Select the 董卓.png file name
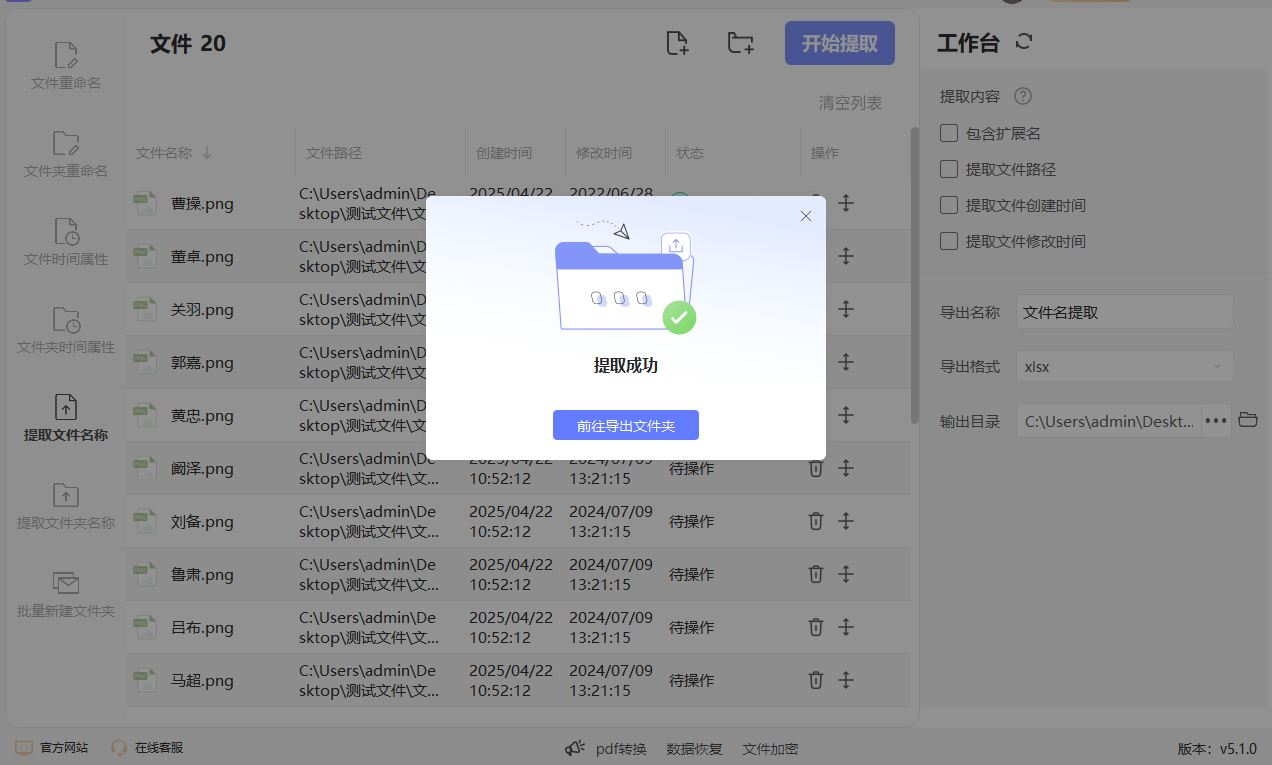Image resolution: width=1272 pixels, height=765 pixels. [x=202, y=257]
